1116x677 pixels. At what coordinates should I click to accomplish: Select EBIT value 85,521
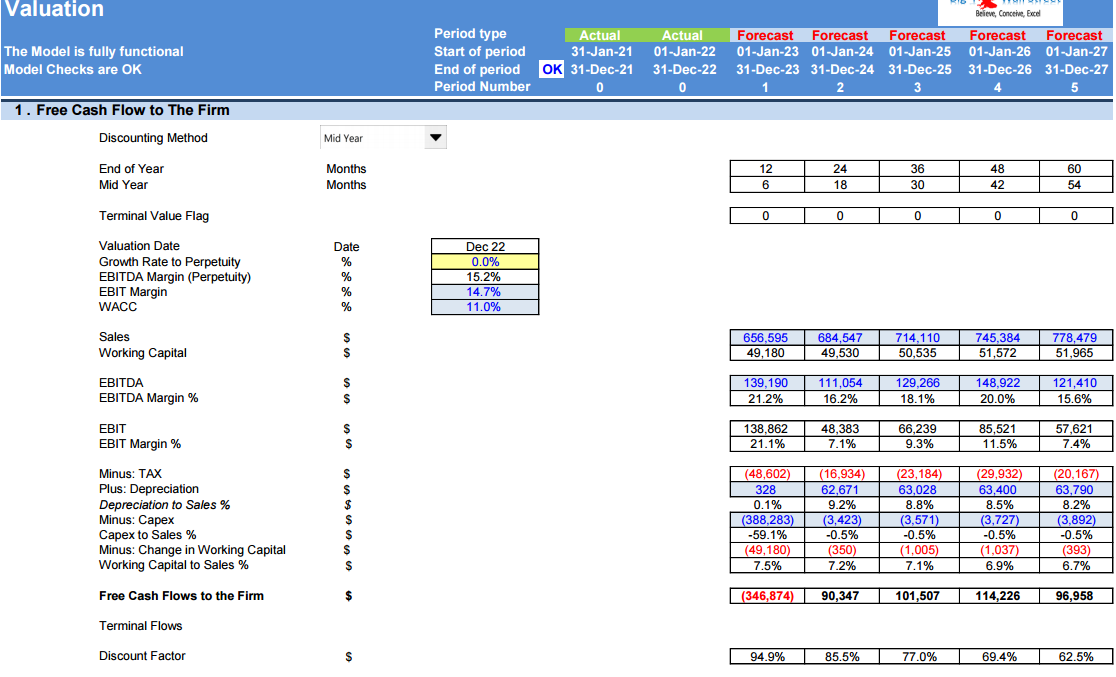pyautogui.click(x=998, y=429)
